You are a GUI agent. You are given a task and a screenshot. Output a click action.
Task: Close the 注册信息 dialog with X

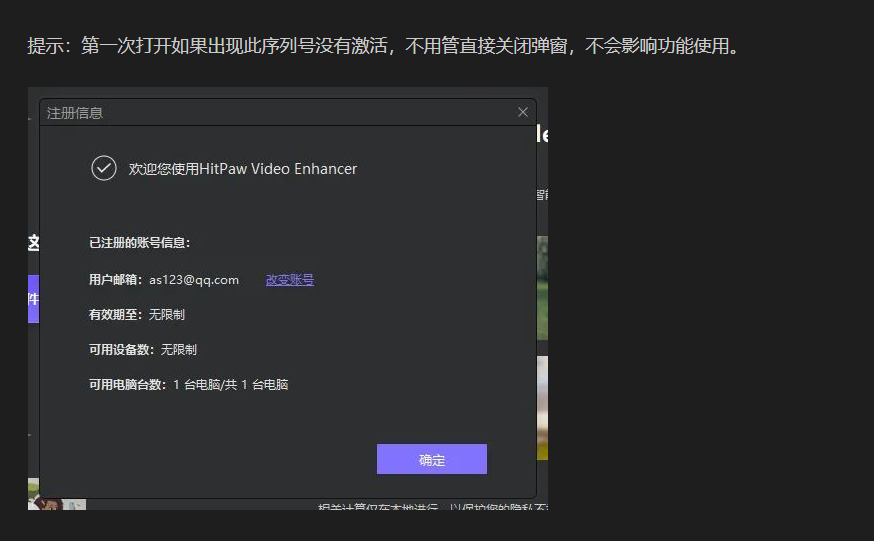pos(522,112)
